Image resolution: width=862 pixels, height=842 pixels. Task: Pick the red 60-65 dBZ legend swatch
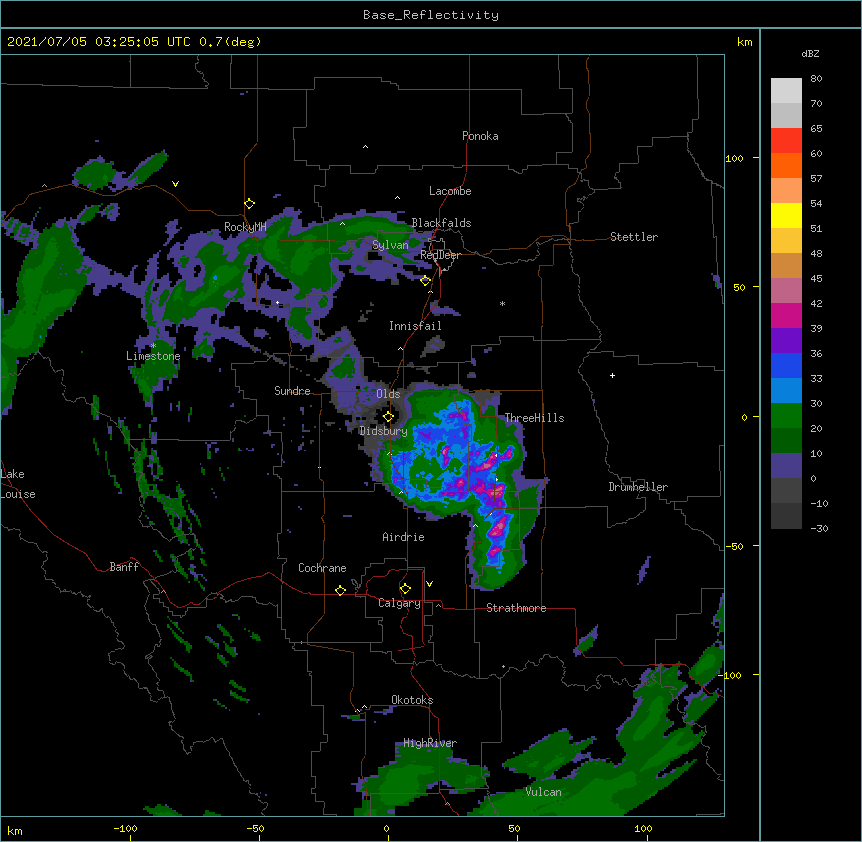click(x=786, y=141)
